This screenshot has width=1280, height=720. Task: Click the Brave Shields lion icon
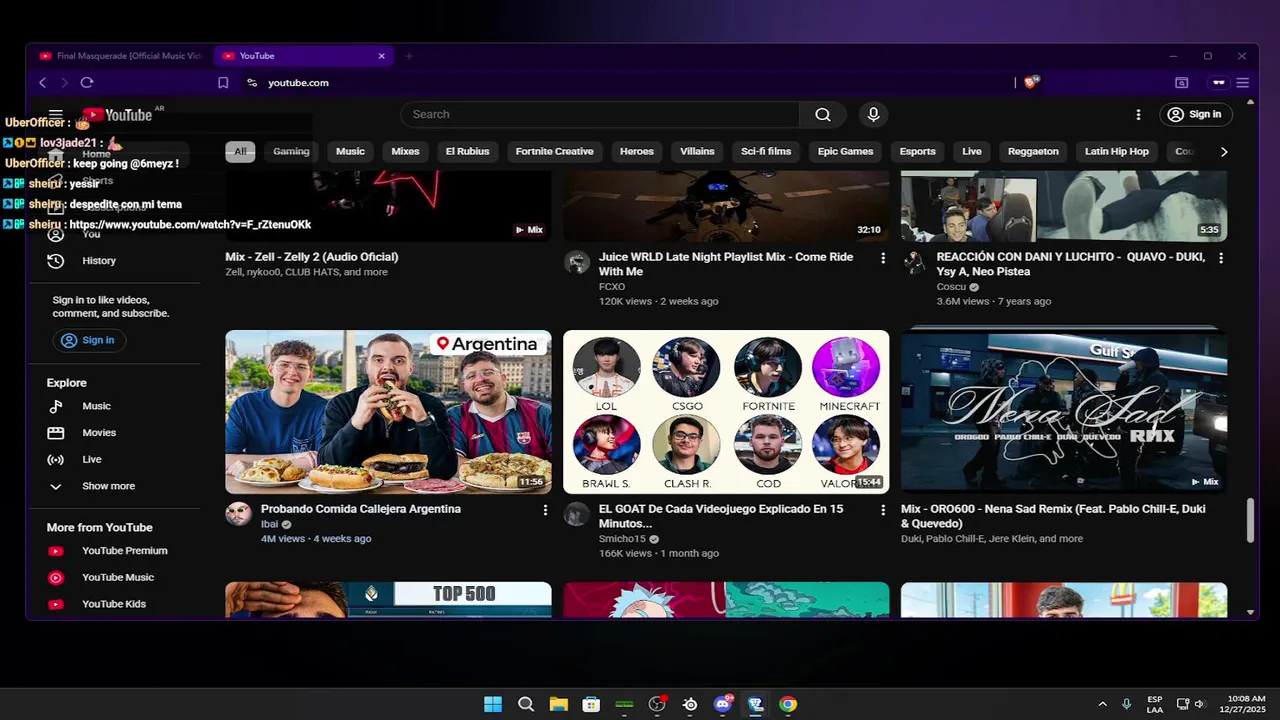coord(1031,82)
